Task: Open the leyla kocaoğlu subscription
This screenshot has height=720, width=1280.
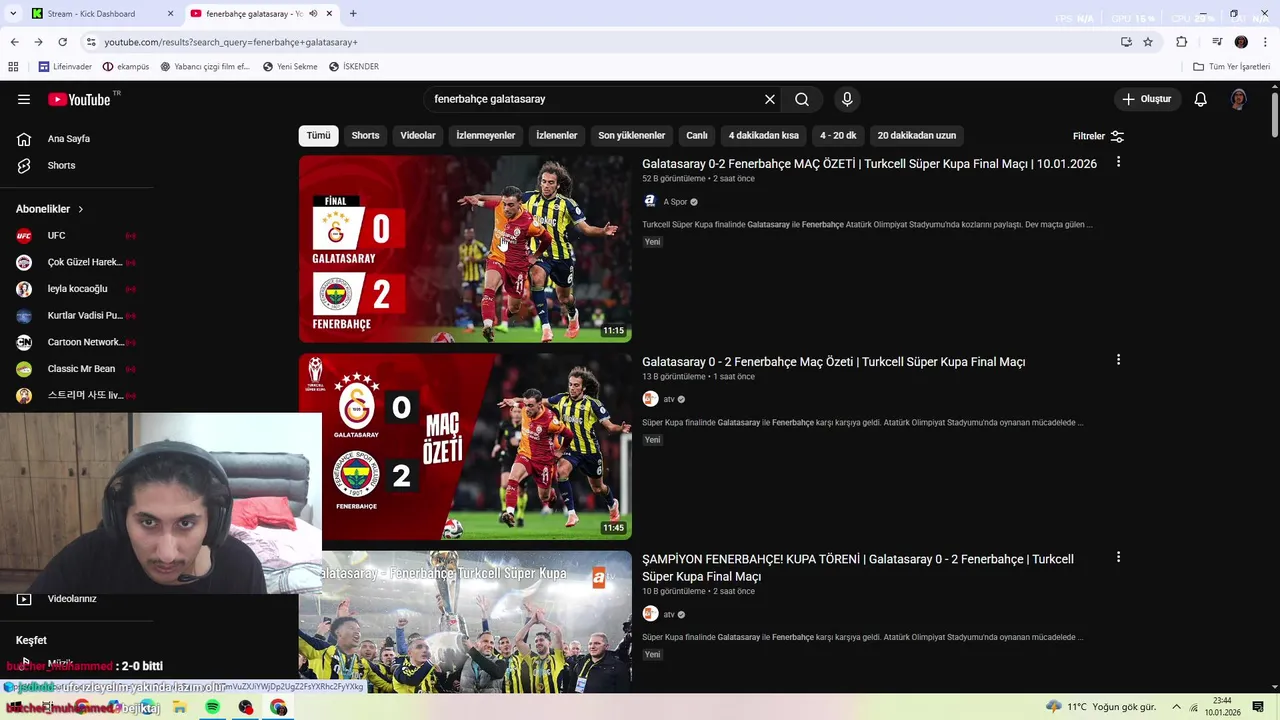Action: (76, 289)
